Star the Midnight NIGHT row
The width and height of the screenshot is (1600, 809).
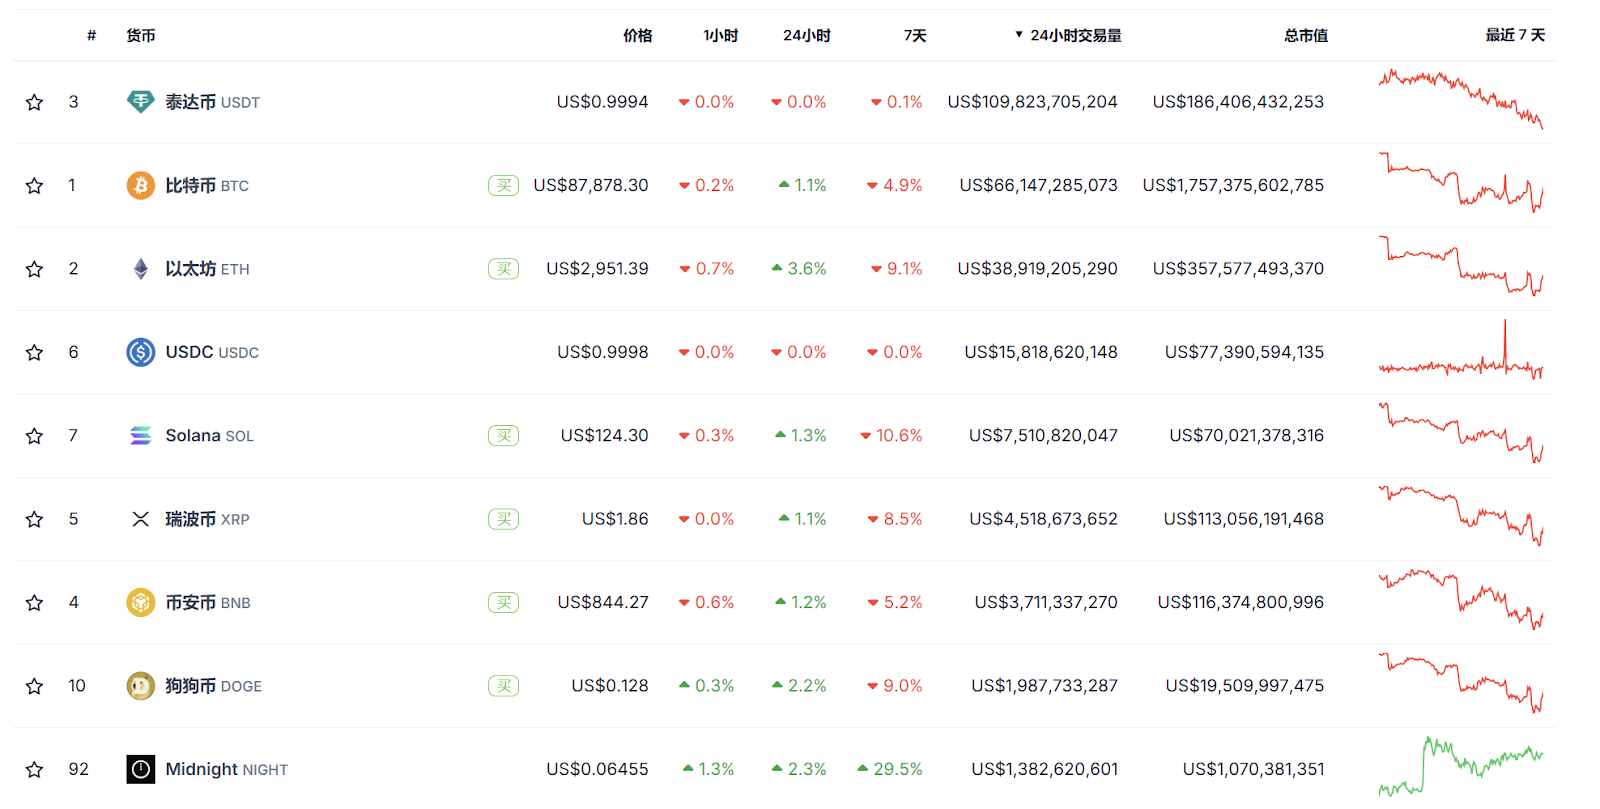point(34,769)
